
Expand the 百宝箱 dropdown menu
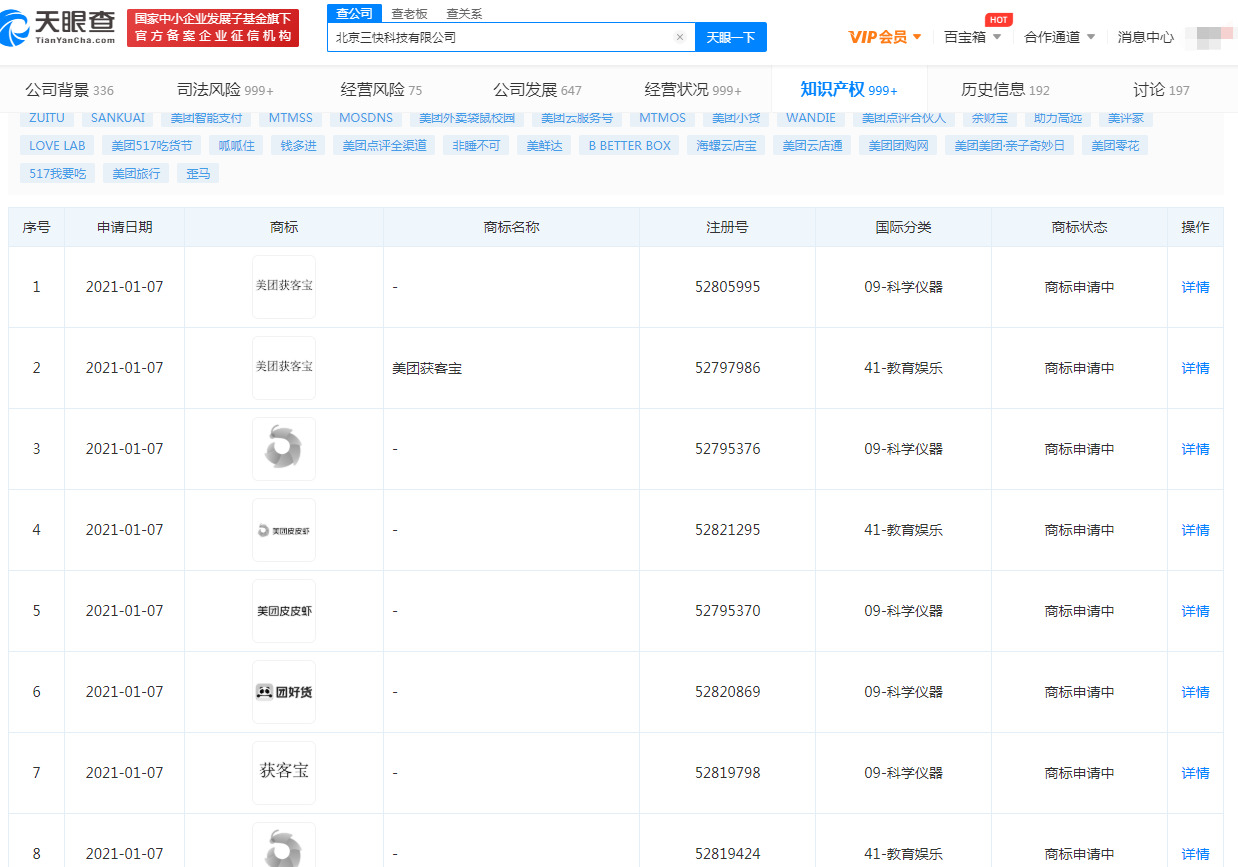pyautogui.click(x=973, y=37)
